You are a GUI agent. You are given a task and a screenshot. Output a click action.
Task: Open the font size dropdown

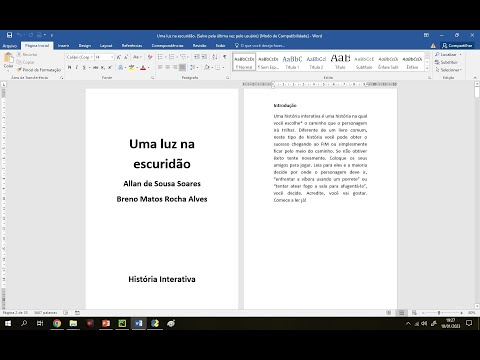(112, 57)
